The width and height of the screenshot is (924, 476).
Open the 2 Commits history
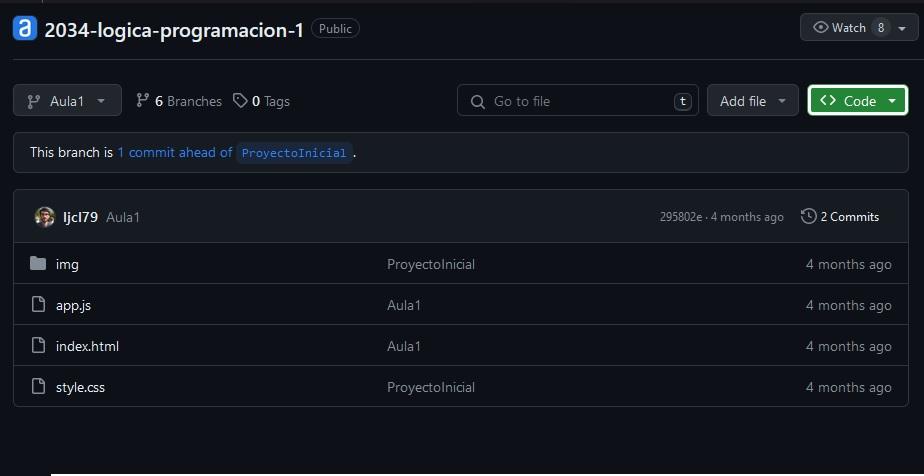[x=849, y=217]
